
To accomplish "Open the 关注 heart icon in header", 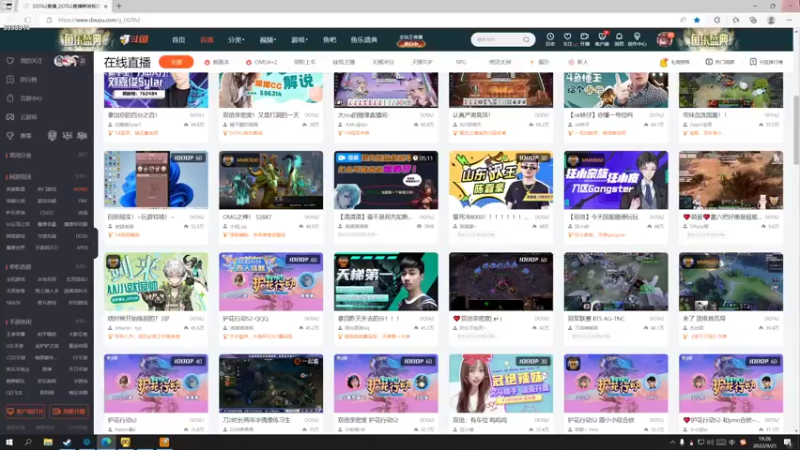I will 567,39.
